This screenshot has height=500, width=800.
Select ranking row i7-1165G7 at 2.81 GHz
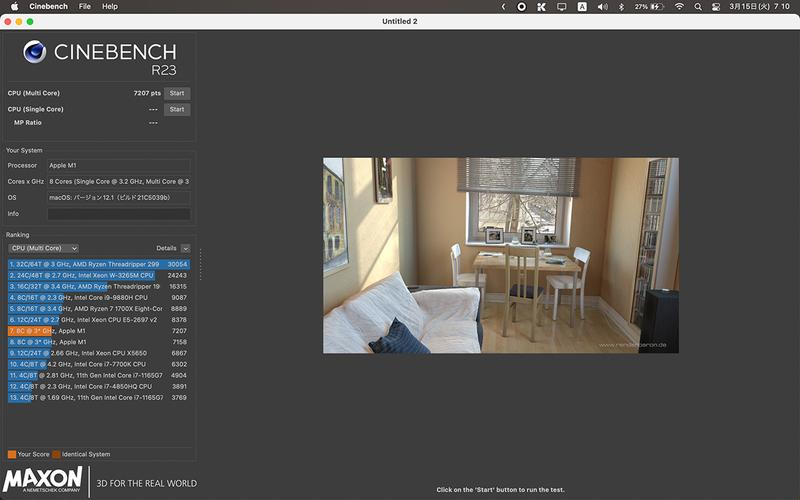pos(99,376)
